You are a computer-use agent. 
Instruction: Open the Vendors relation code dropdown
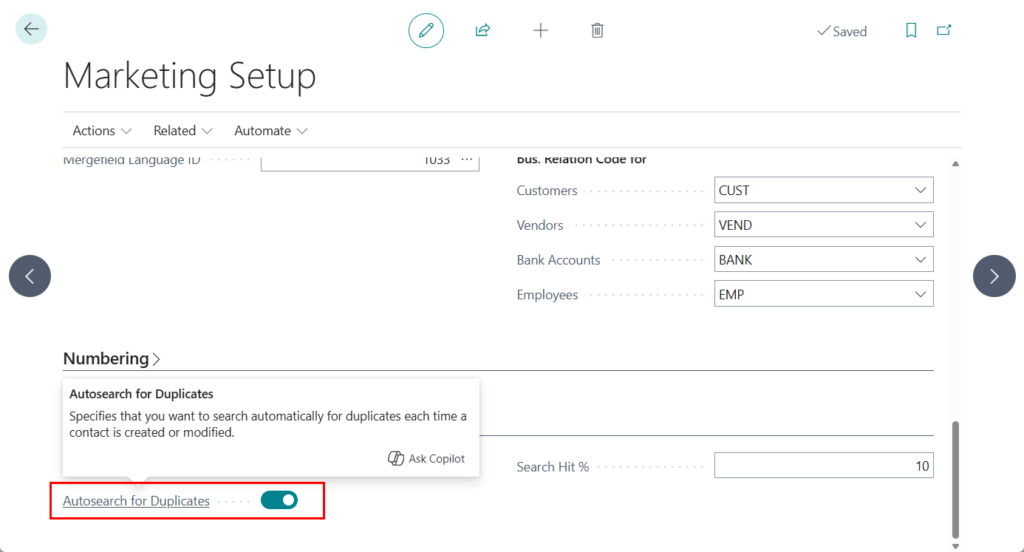tap(920, 225)
